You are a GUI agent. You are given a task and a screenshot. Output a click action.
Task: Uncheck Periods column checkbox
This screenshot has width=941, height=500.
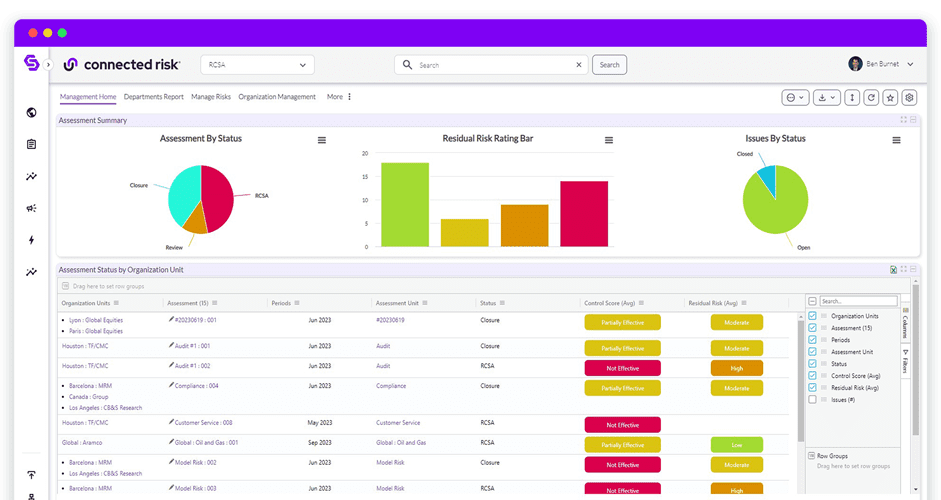click(x=812, y=340)
